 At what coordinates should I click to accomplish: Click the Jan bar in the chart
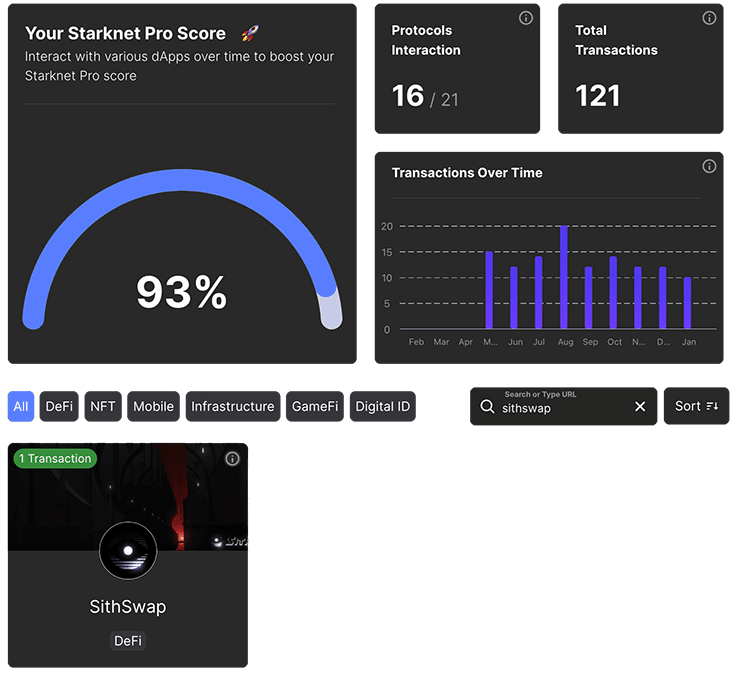tap(687, 303)
